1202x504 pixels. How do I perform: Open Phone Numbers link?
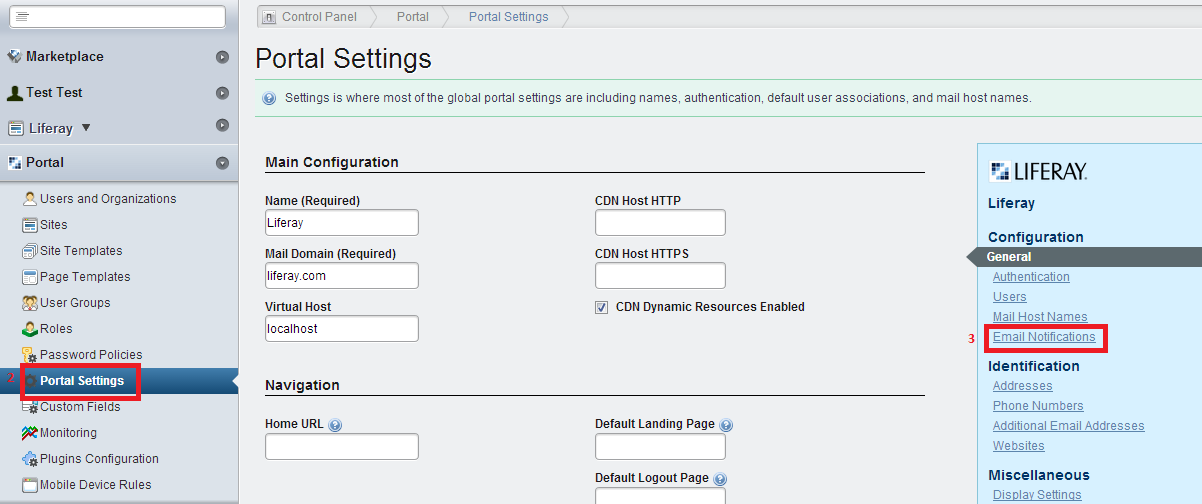click(x=1038, y=406)
